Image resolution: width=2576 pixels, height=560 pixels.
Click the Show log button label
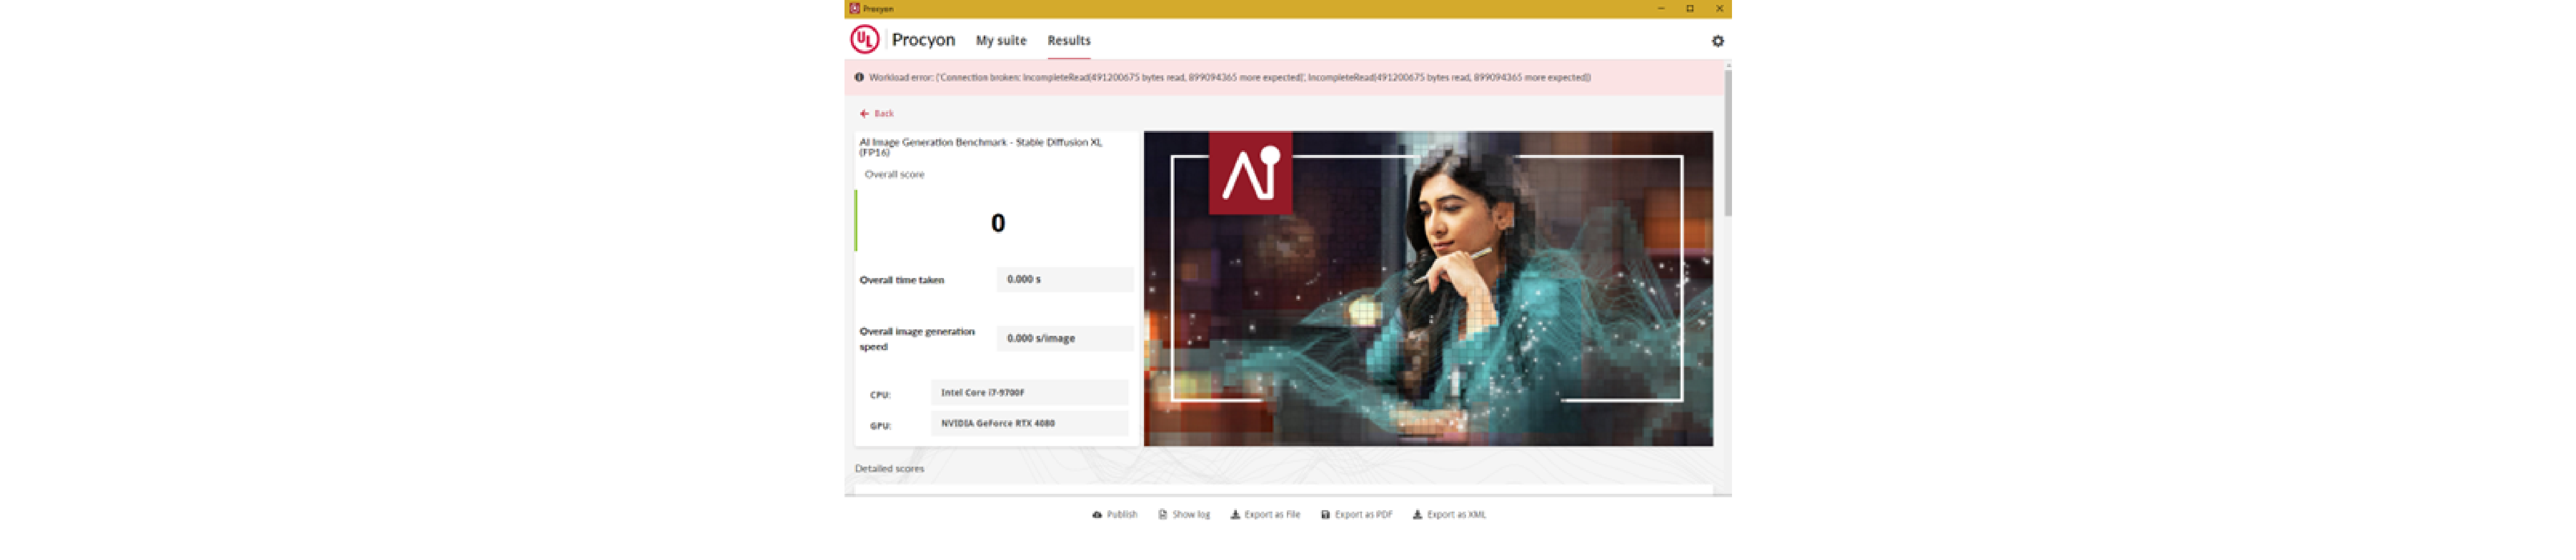pos(1191,515)
